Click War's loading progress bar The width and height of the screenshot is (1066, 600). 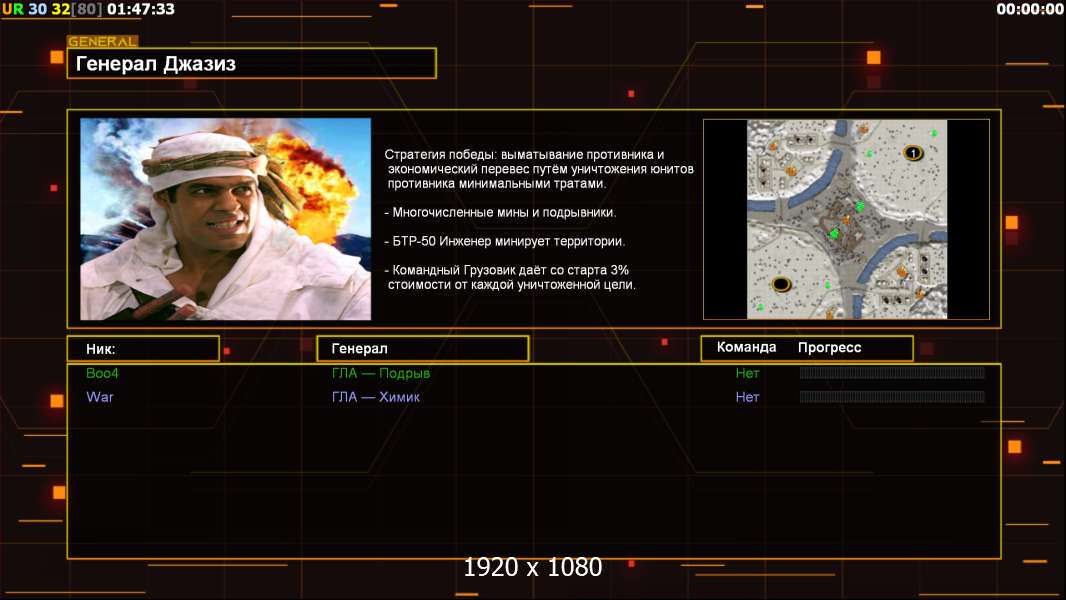(892, 396)
